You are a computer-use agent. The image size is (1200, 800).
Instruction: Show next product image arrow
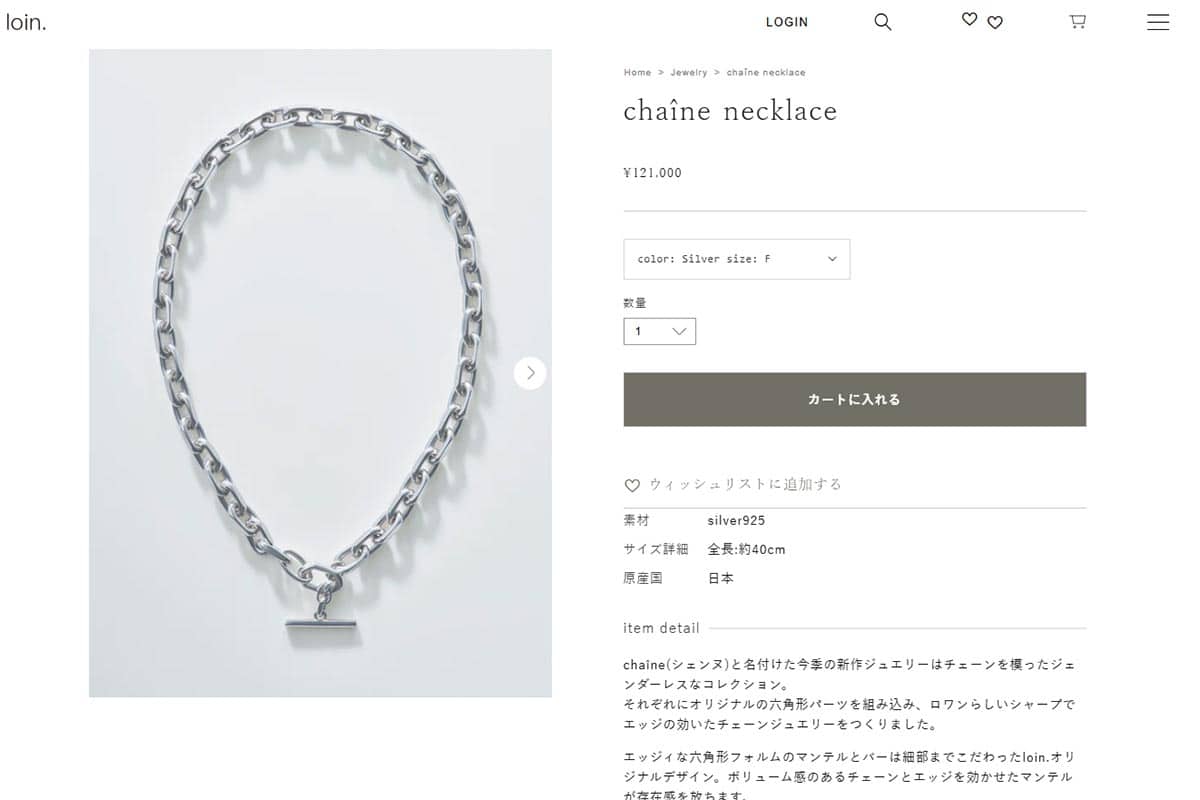530,373
